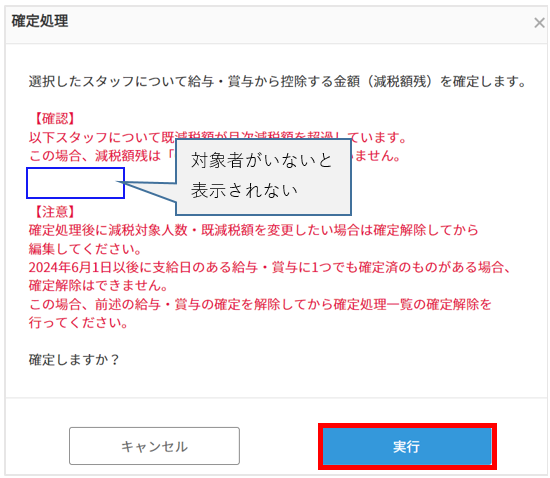Click the line starting 2024年6月1日以後
Viewport: 550px width, 478px height.
coord(269,268)
